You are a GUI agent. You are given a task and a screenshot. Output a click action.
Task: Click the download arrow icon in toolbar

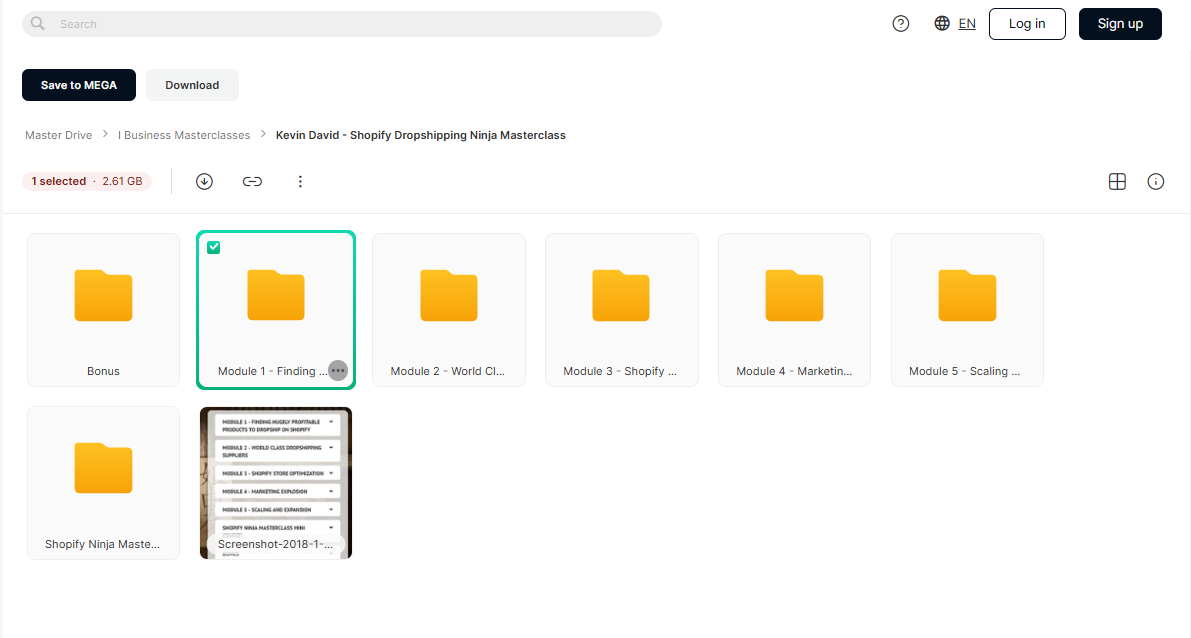pos(204,182)
